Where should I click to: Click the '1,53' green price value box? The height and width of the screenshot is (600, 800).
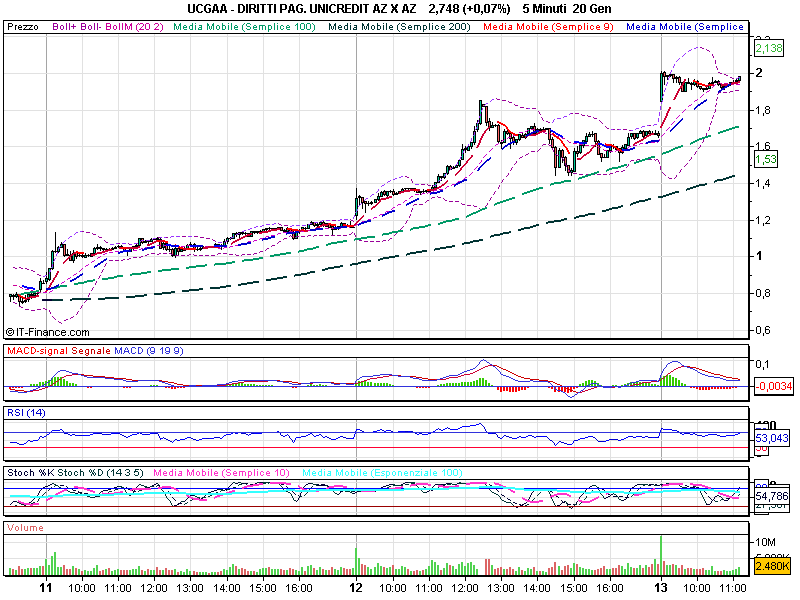(766, 159)
